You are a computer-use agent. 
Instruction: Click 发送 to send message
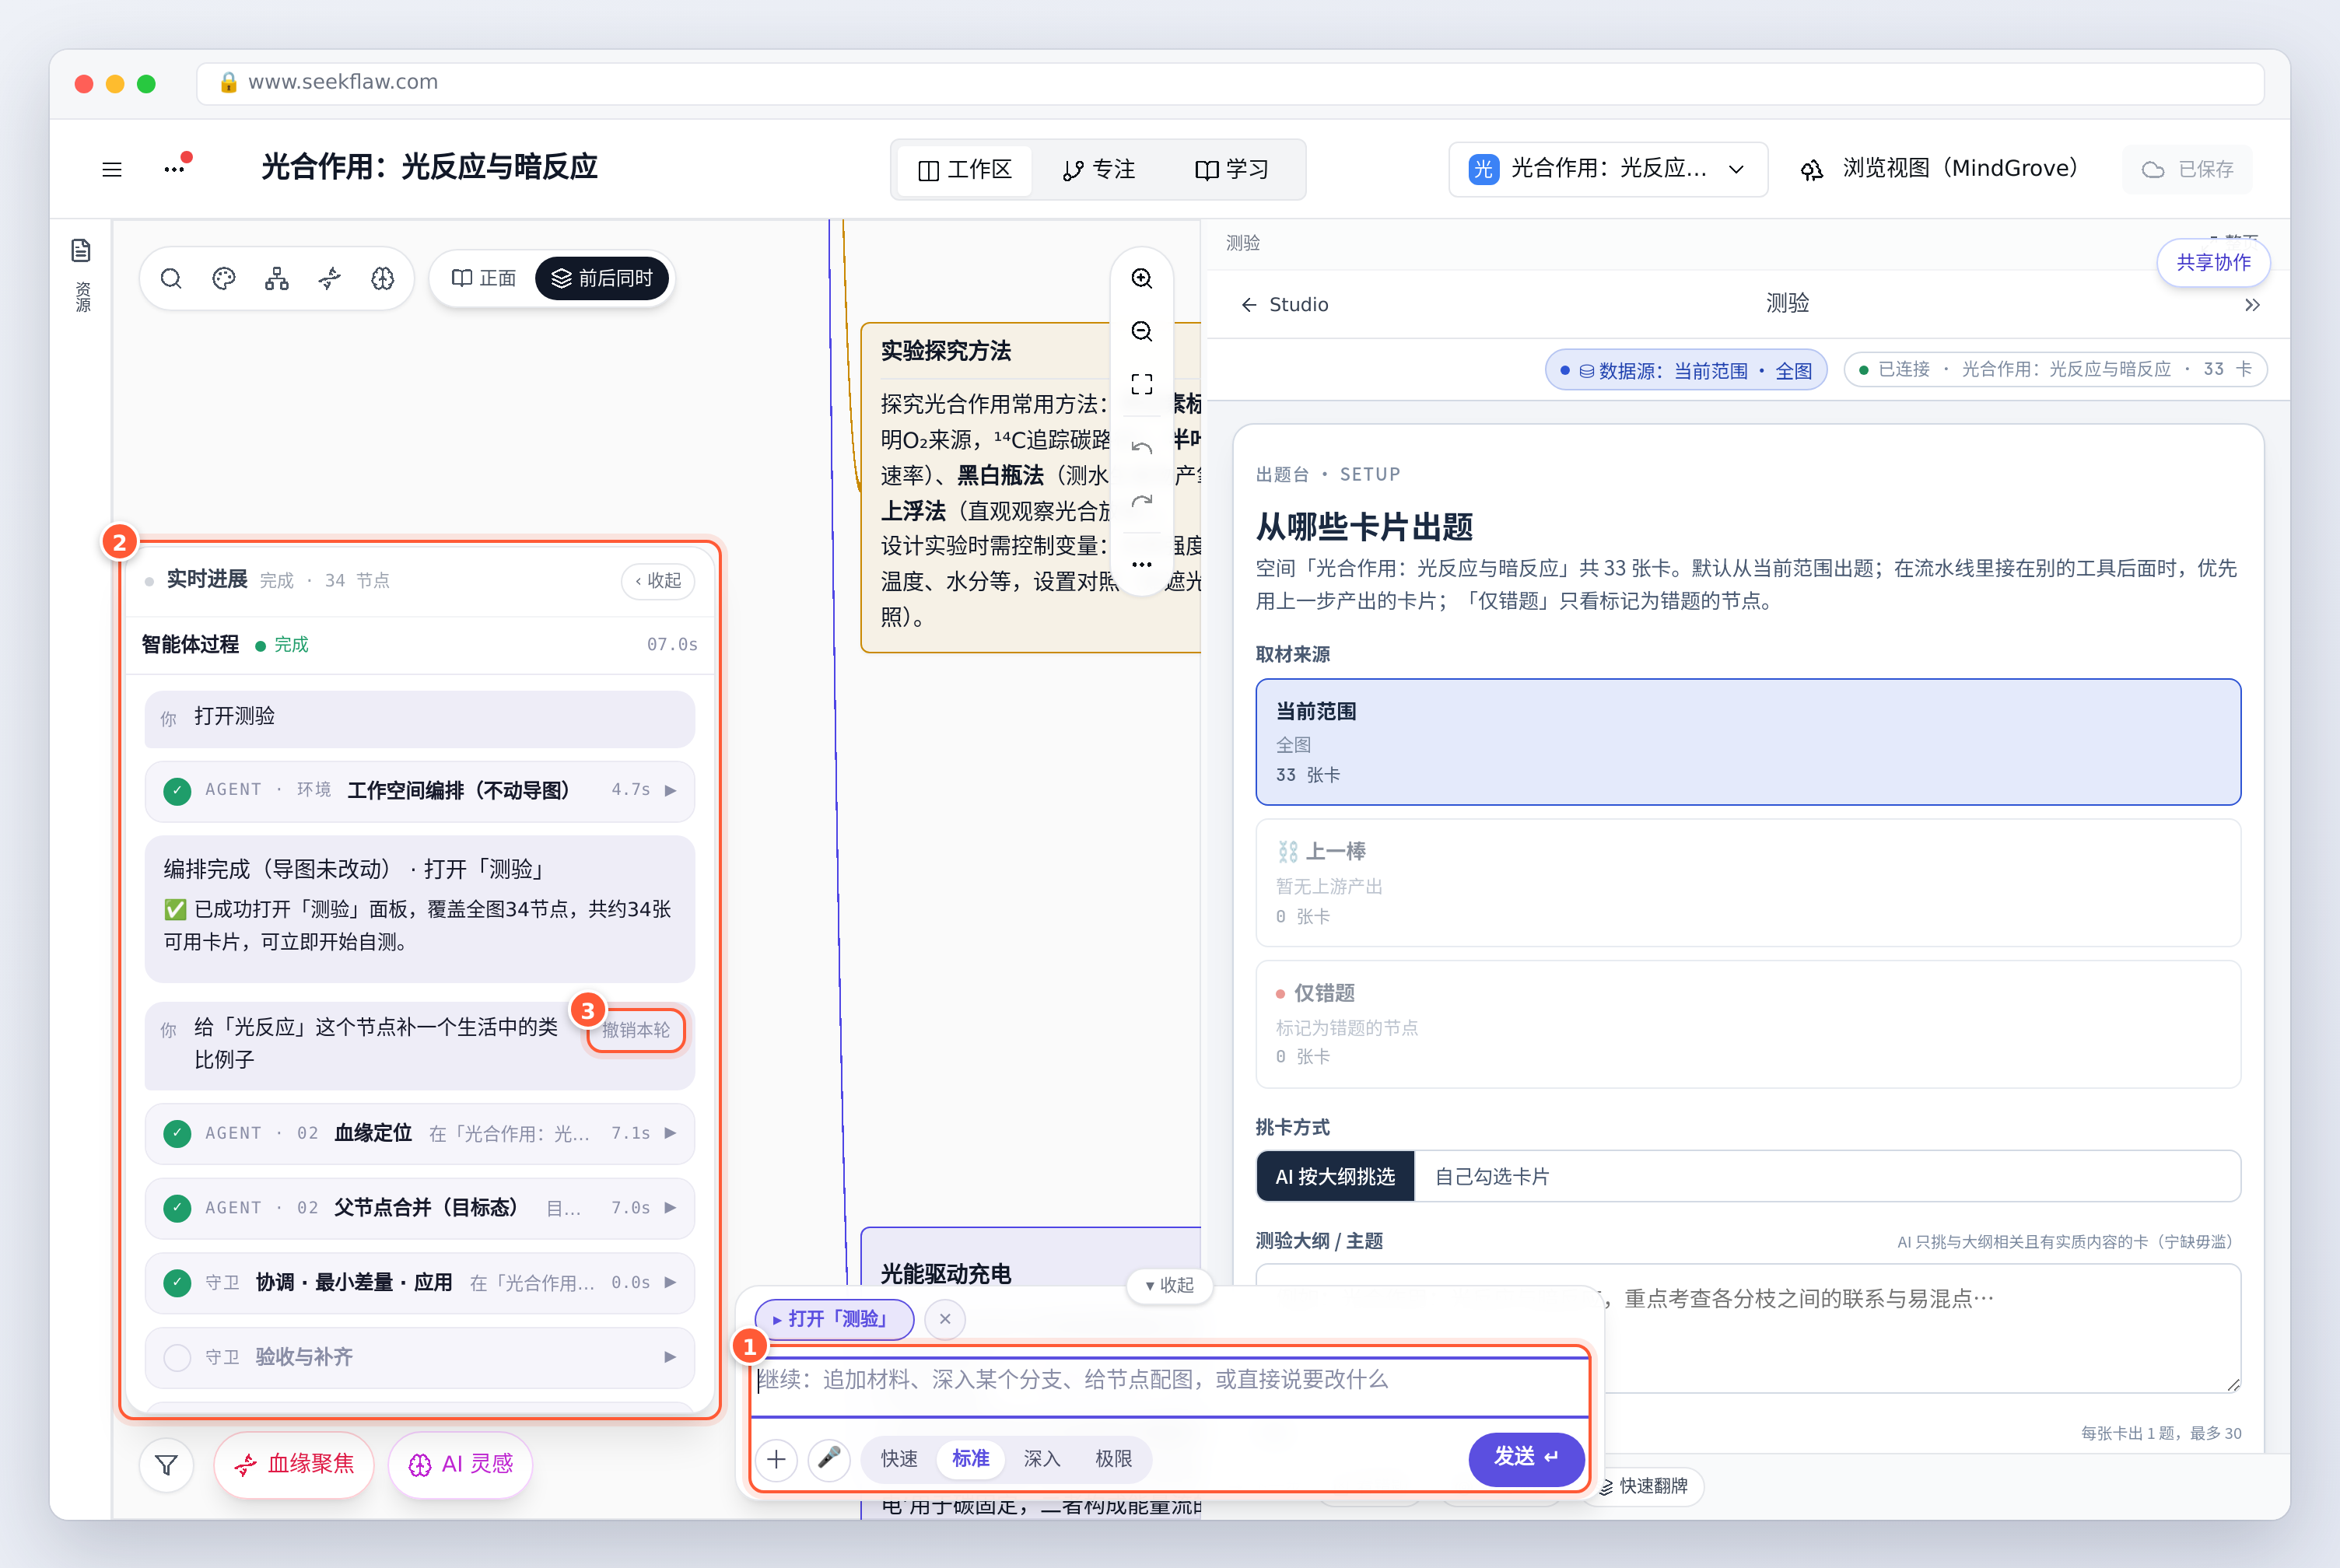1526,1458
